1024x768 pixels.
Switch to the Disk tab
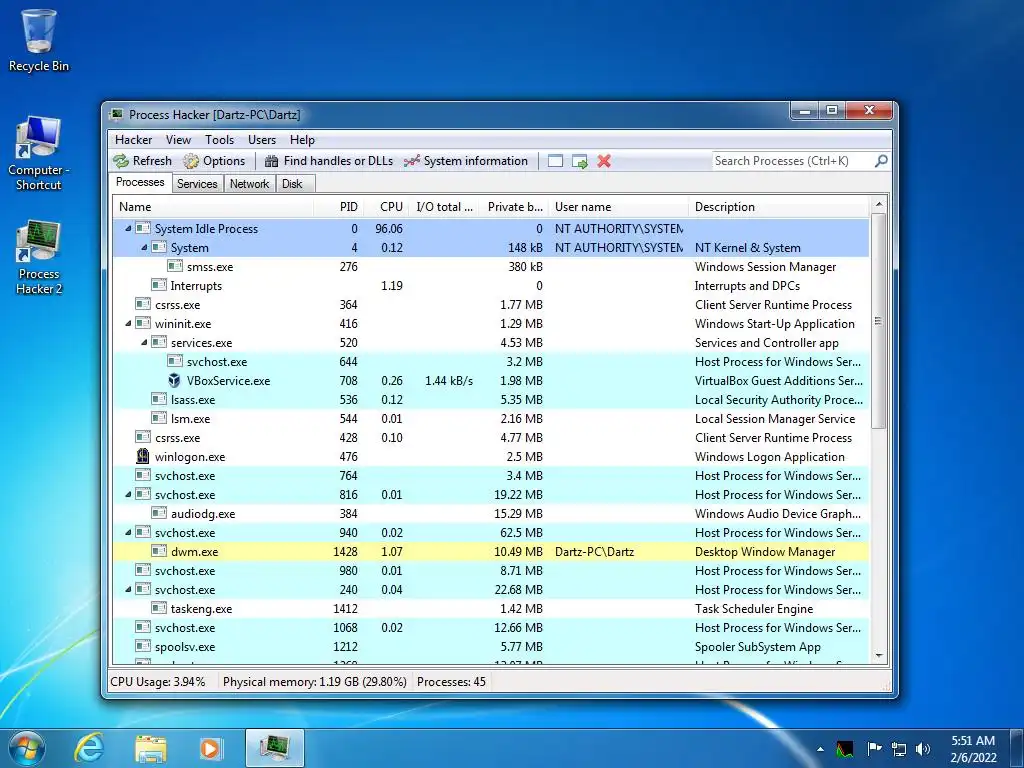point(293,184)
